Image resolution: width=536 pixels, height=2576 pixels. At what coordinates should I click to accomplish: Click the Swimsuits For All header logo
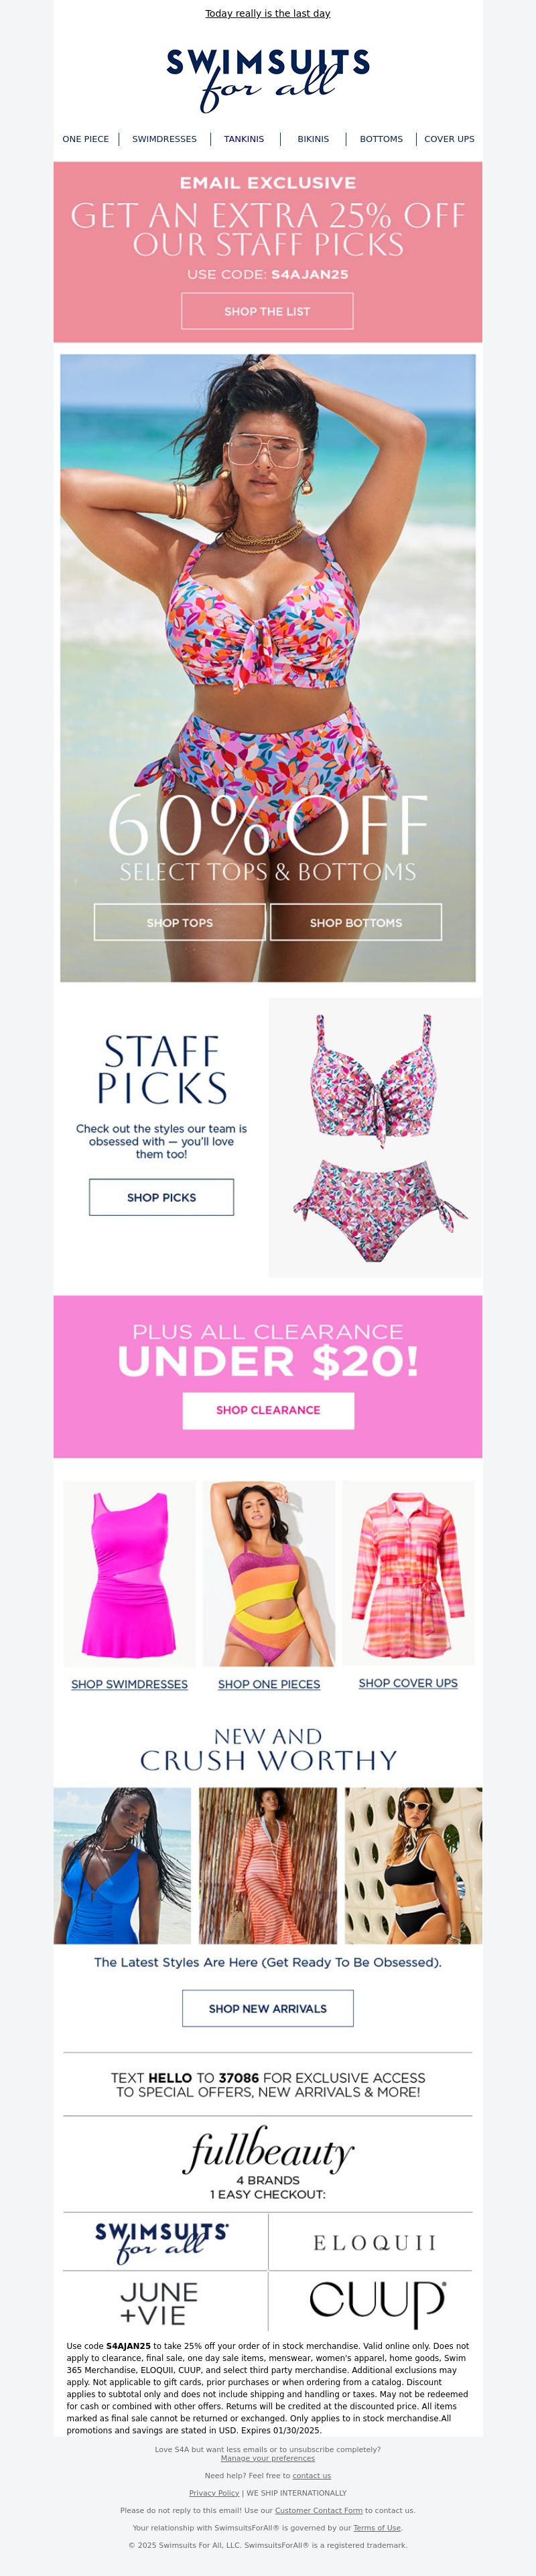[268, 78]
